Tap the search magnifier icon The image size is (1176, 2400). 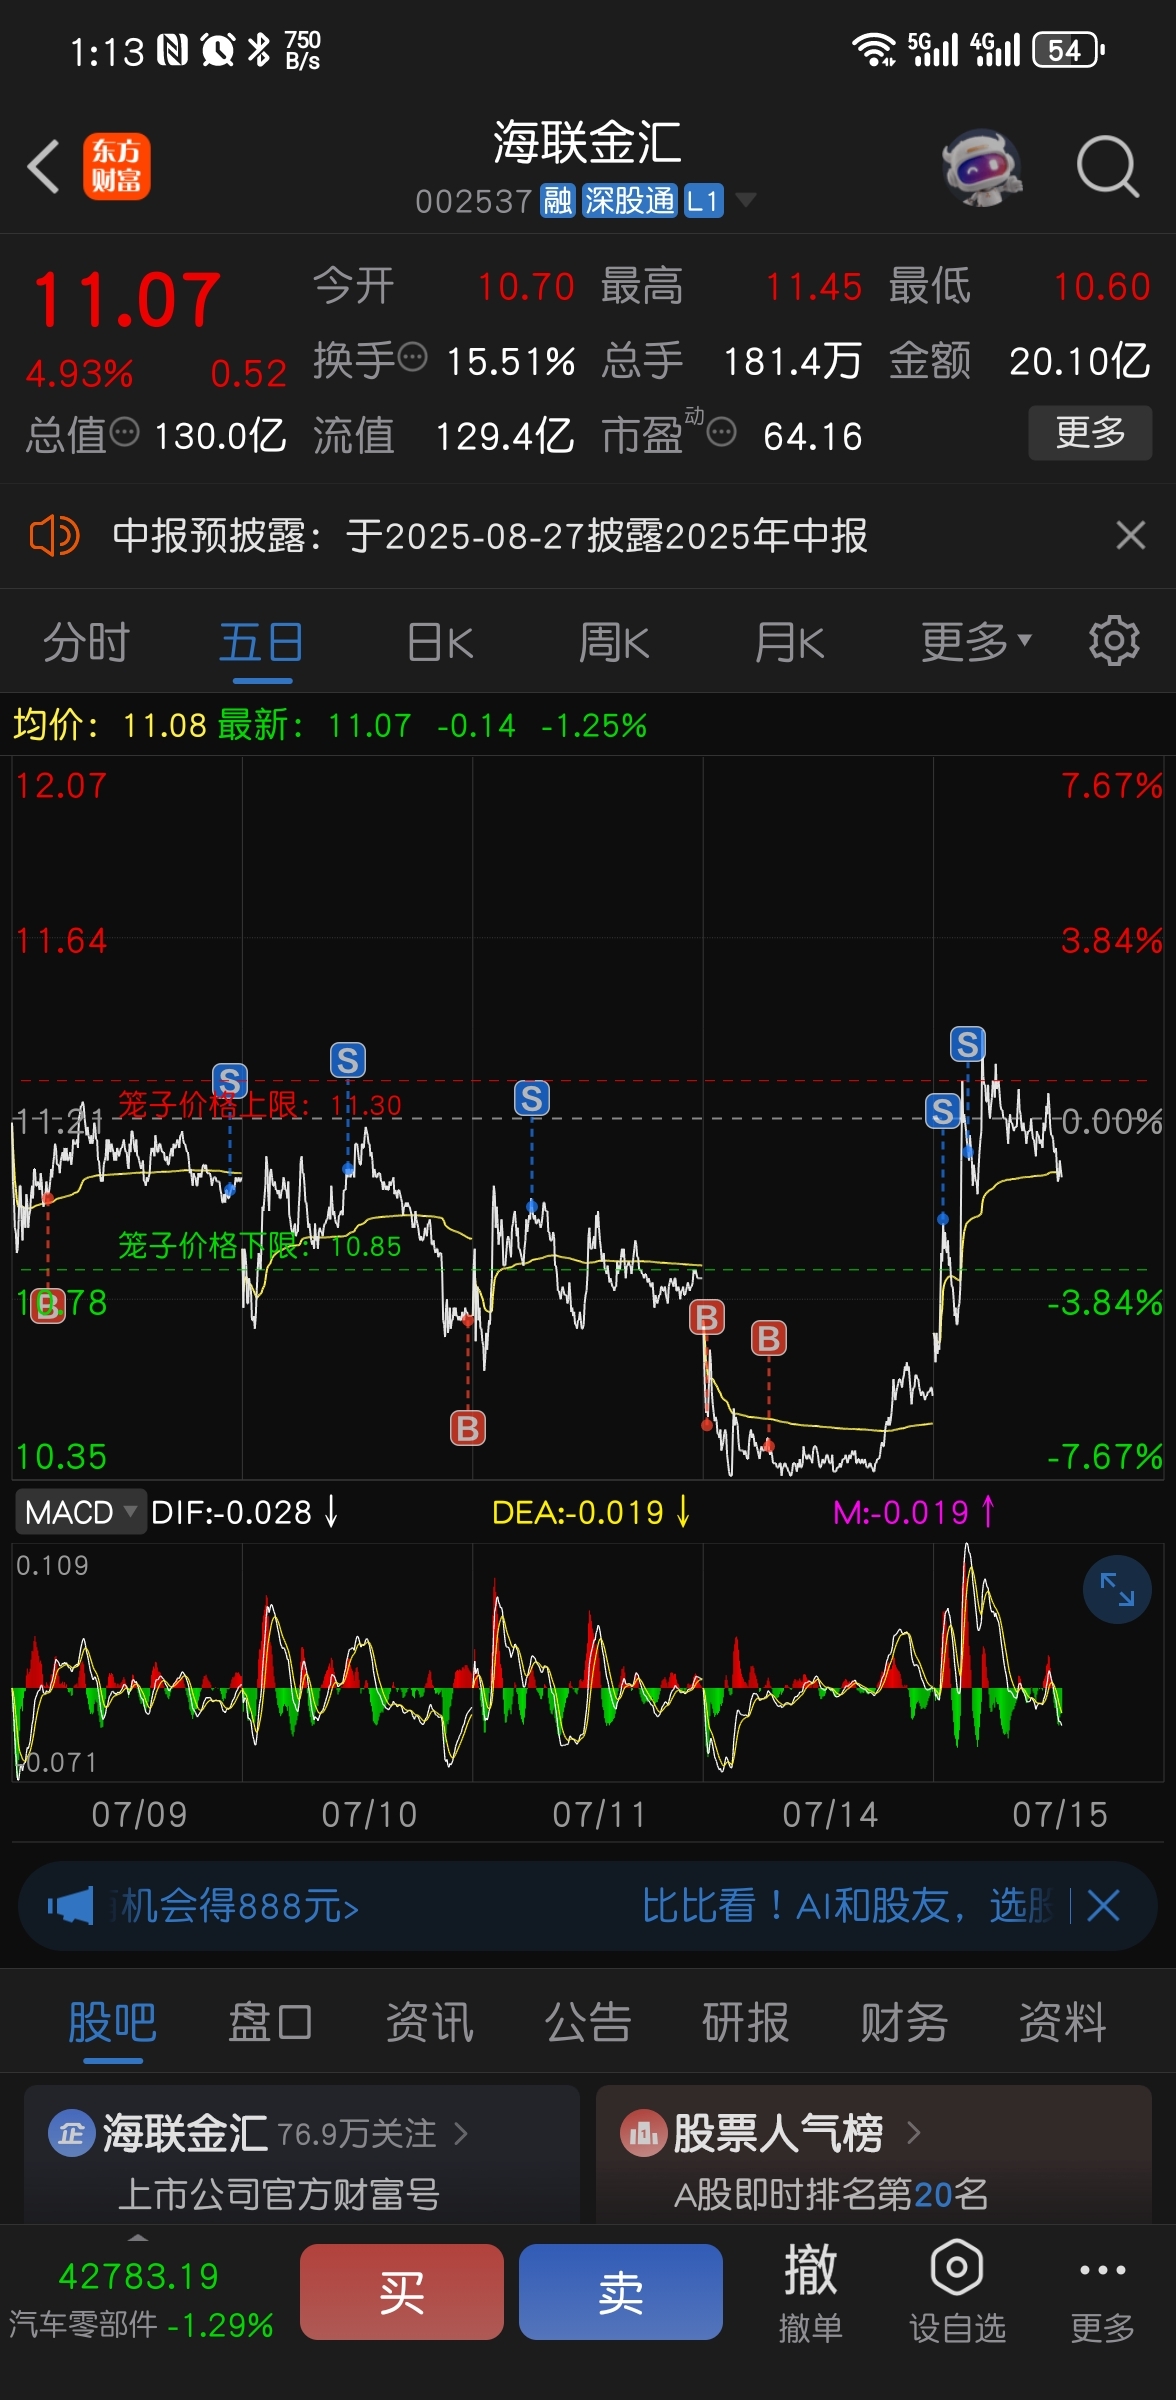coord(1107,167)
